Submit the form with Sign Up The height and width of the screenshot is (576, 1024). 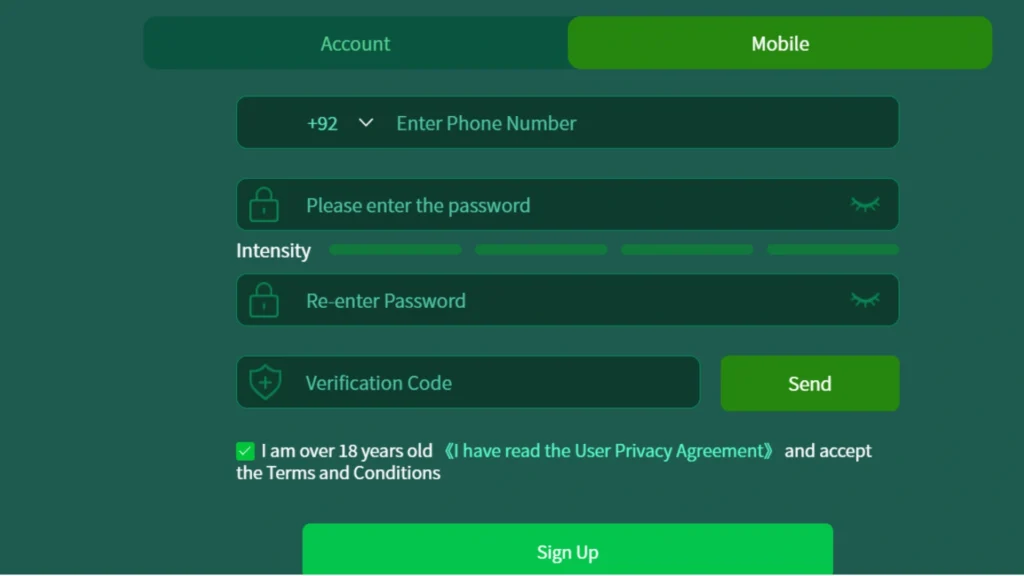coord(568,551)
